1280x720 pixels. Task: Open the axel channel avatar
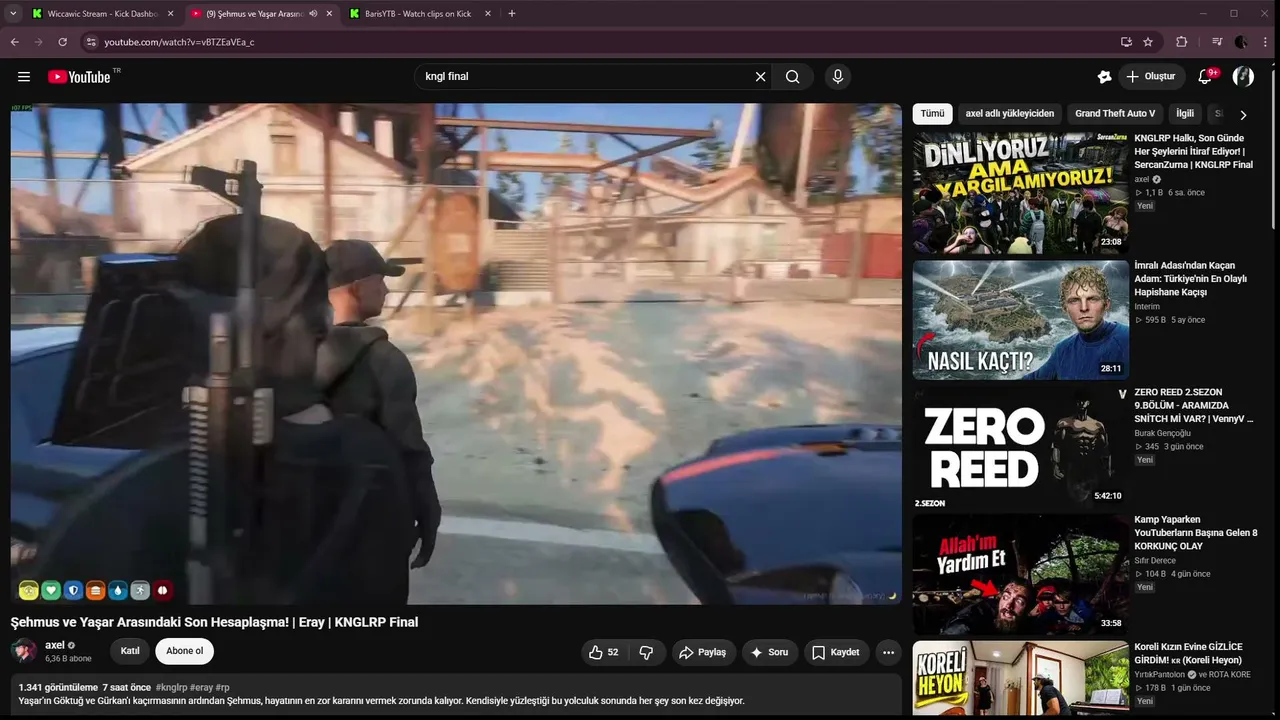[24, 651]
